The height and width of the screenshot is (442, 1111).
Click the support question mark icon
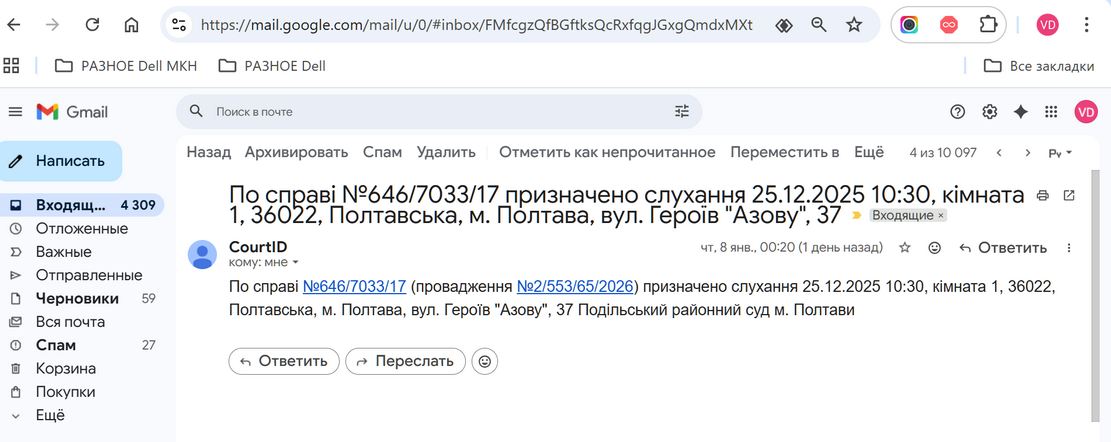(x=958, y=112)
